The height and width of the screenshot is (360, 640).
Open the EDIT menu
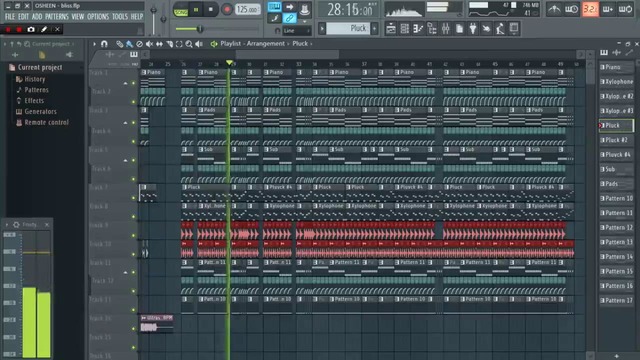coord(23,17)
